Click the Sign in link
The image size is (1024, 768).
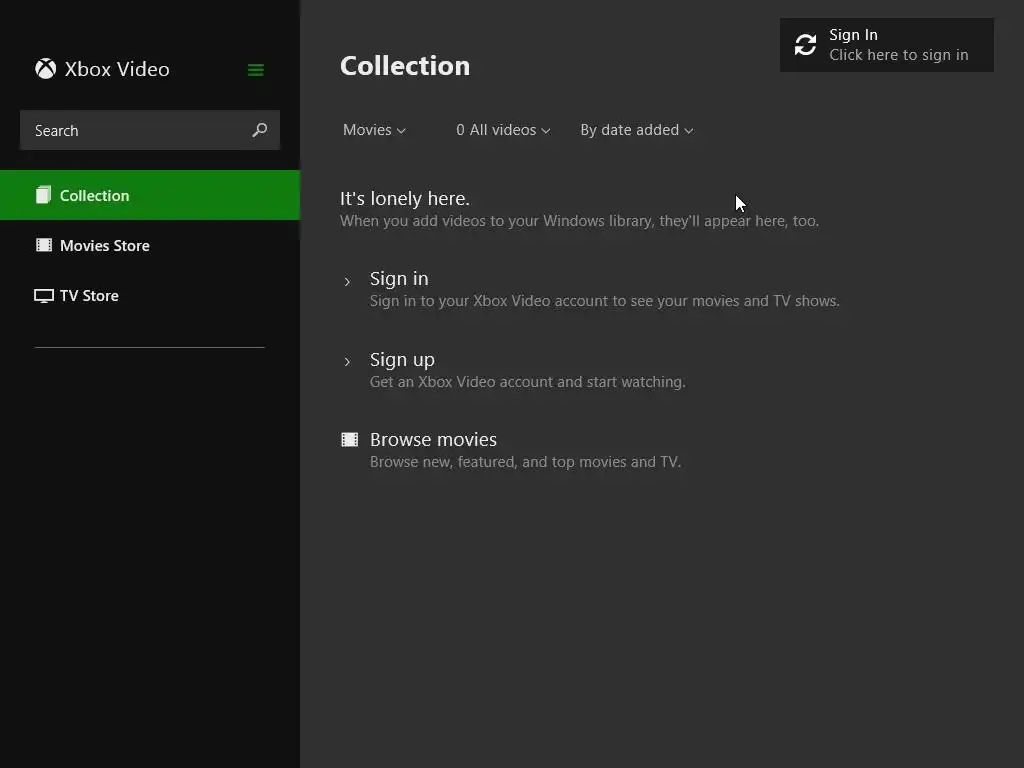click(x=399, y=279)
